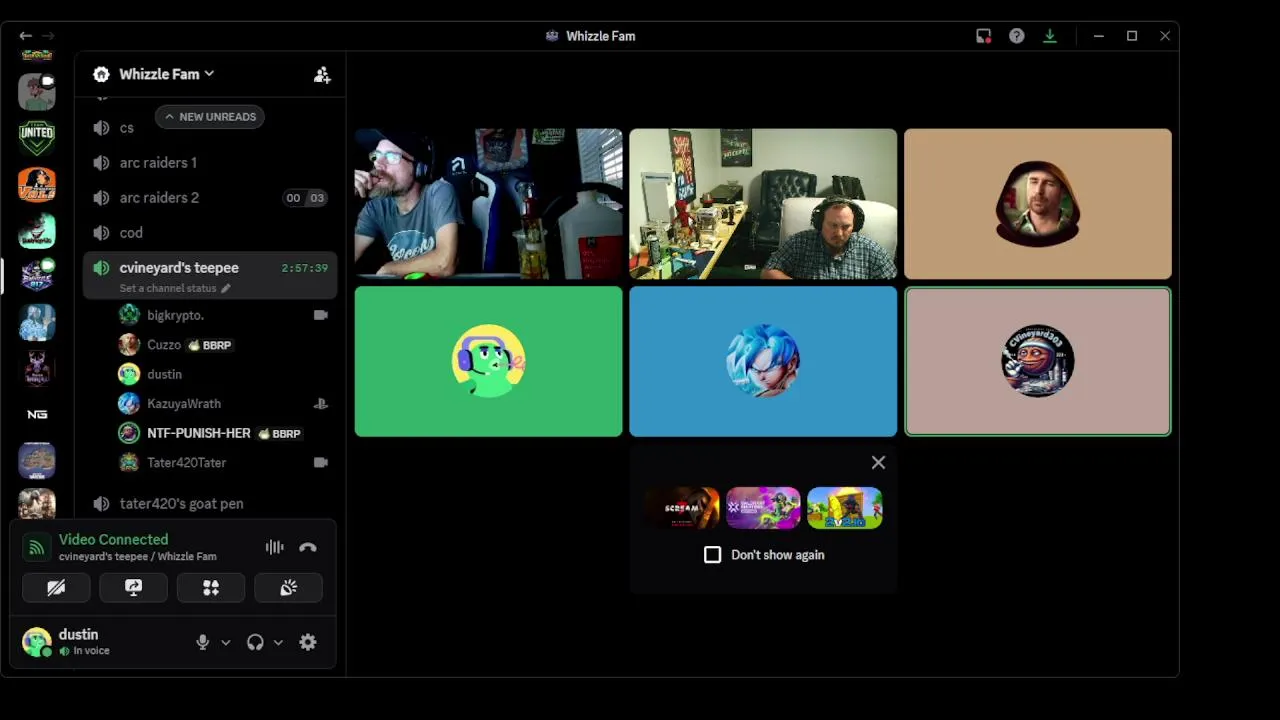The width and height of the screenshot is (1280, 720).
Task: Disconnect from the voice call
Action: pyautogui.click(x=308, y=547)
